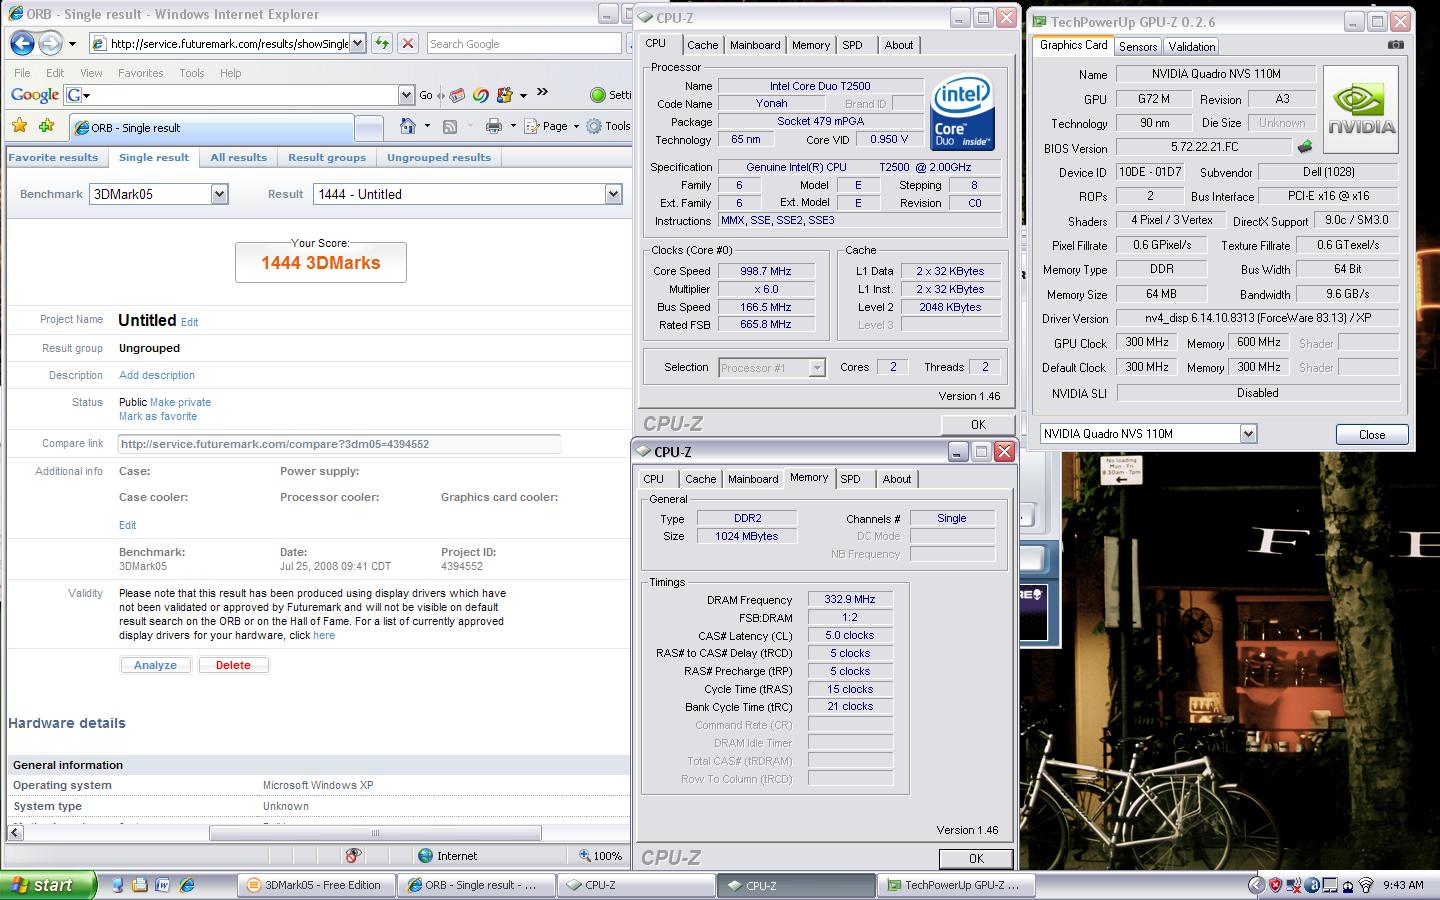Viewport: 1440px width, 900px height.
Task: Click the red Stop loading icon in IE
Action: tap(407, 43)
